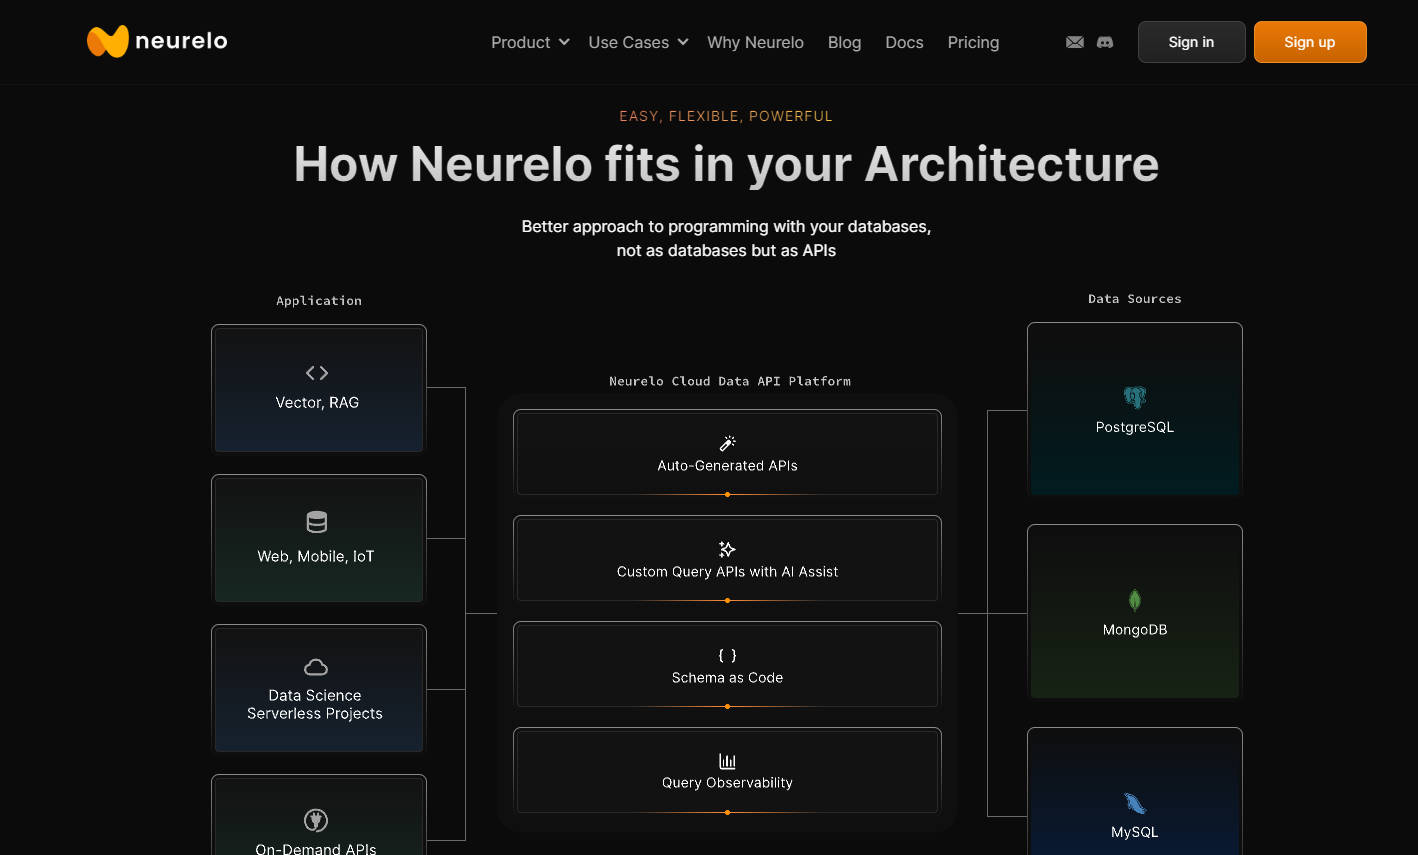Click the PostgreSQL elephant icon

click(1134, 397)
